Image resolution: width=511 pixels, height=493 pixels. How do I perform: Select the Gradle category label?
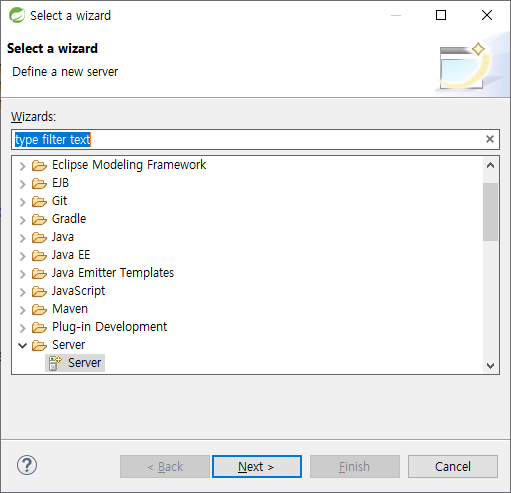click(69, 219)
